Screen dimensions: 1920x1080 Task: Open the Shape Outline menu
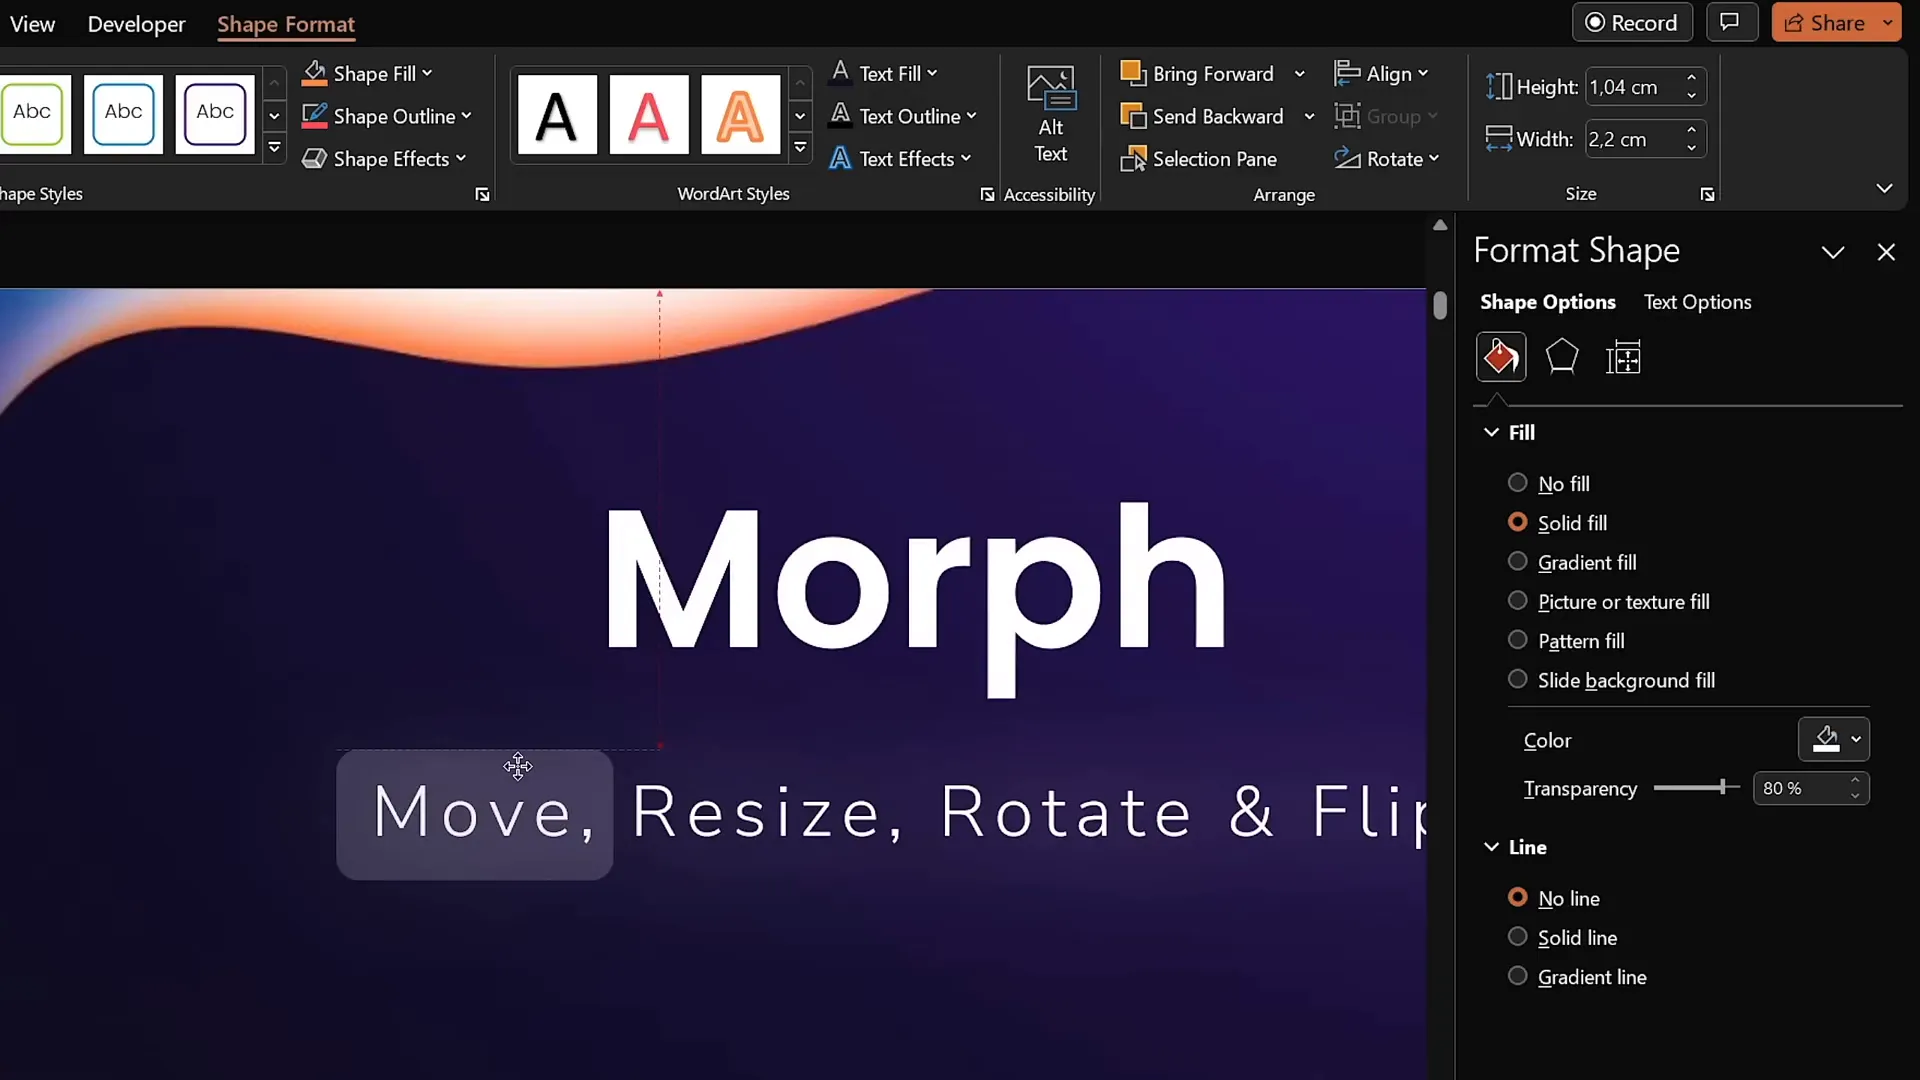[x=386, y=116]
